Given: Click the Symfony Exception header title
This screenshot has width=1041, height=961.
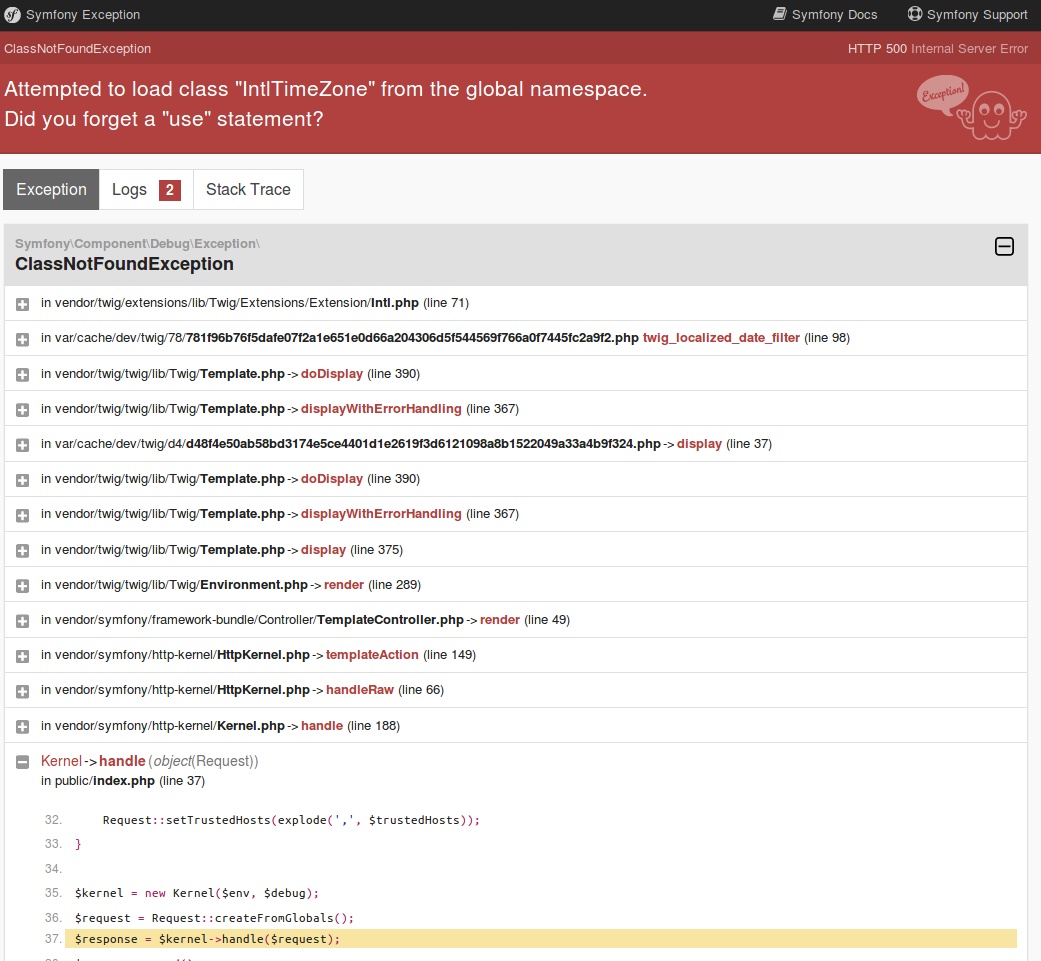Looking at the screenshot, I should [x=83, y=15].
